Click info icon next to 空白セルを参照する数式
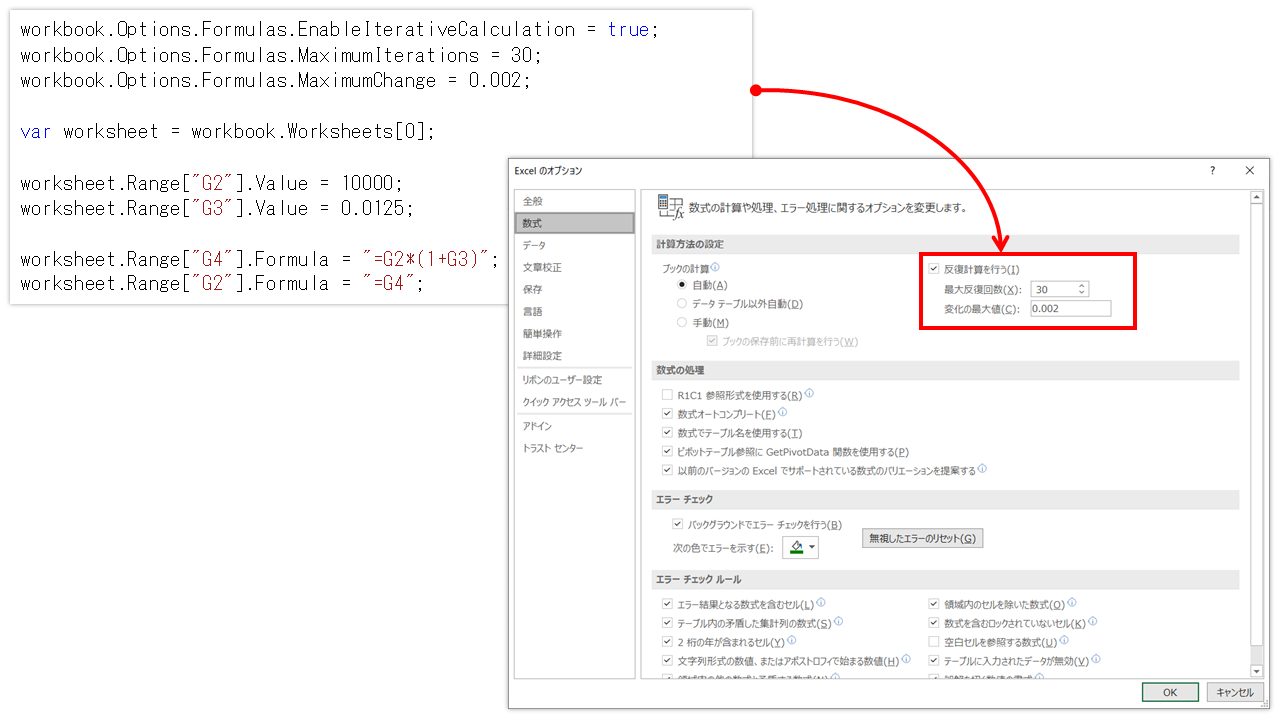 point(1063,640)
